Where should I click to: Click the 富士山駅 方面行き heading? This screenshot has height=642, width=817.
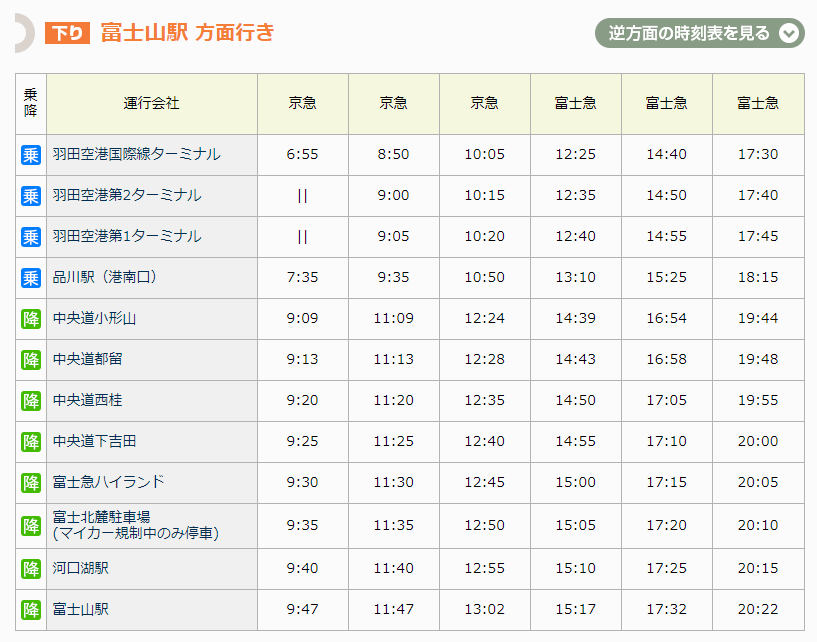pyautogui.click(x=187, y=32)
